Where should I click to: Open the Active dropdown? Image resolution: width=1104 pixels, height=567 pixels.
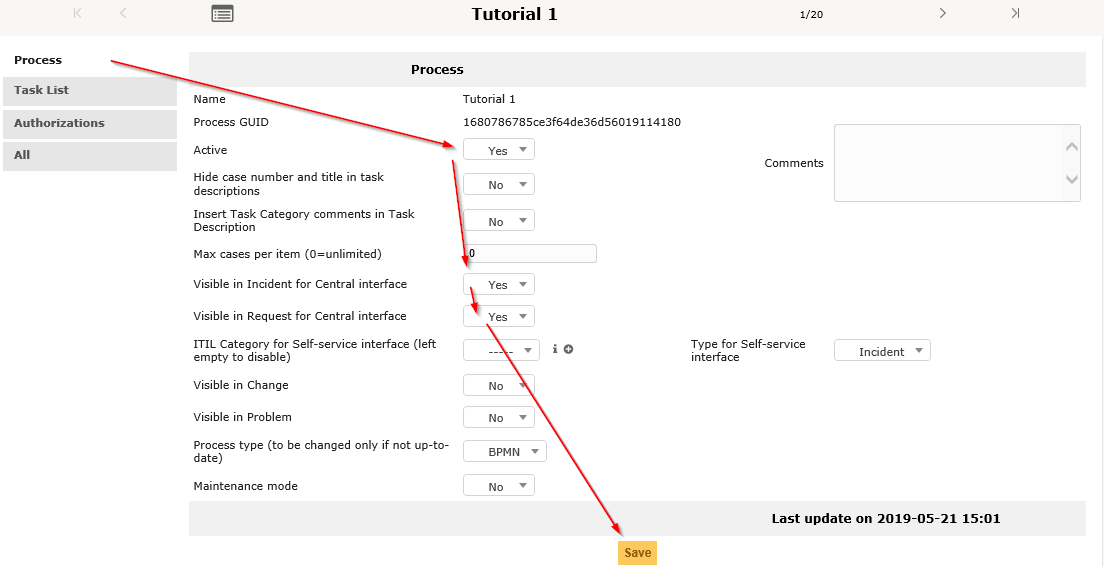pos(499,150)
